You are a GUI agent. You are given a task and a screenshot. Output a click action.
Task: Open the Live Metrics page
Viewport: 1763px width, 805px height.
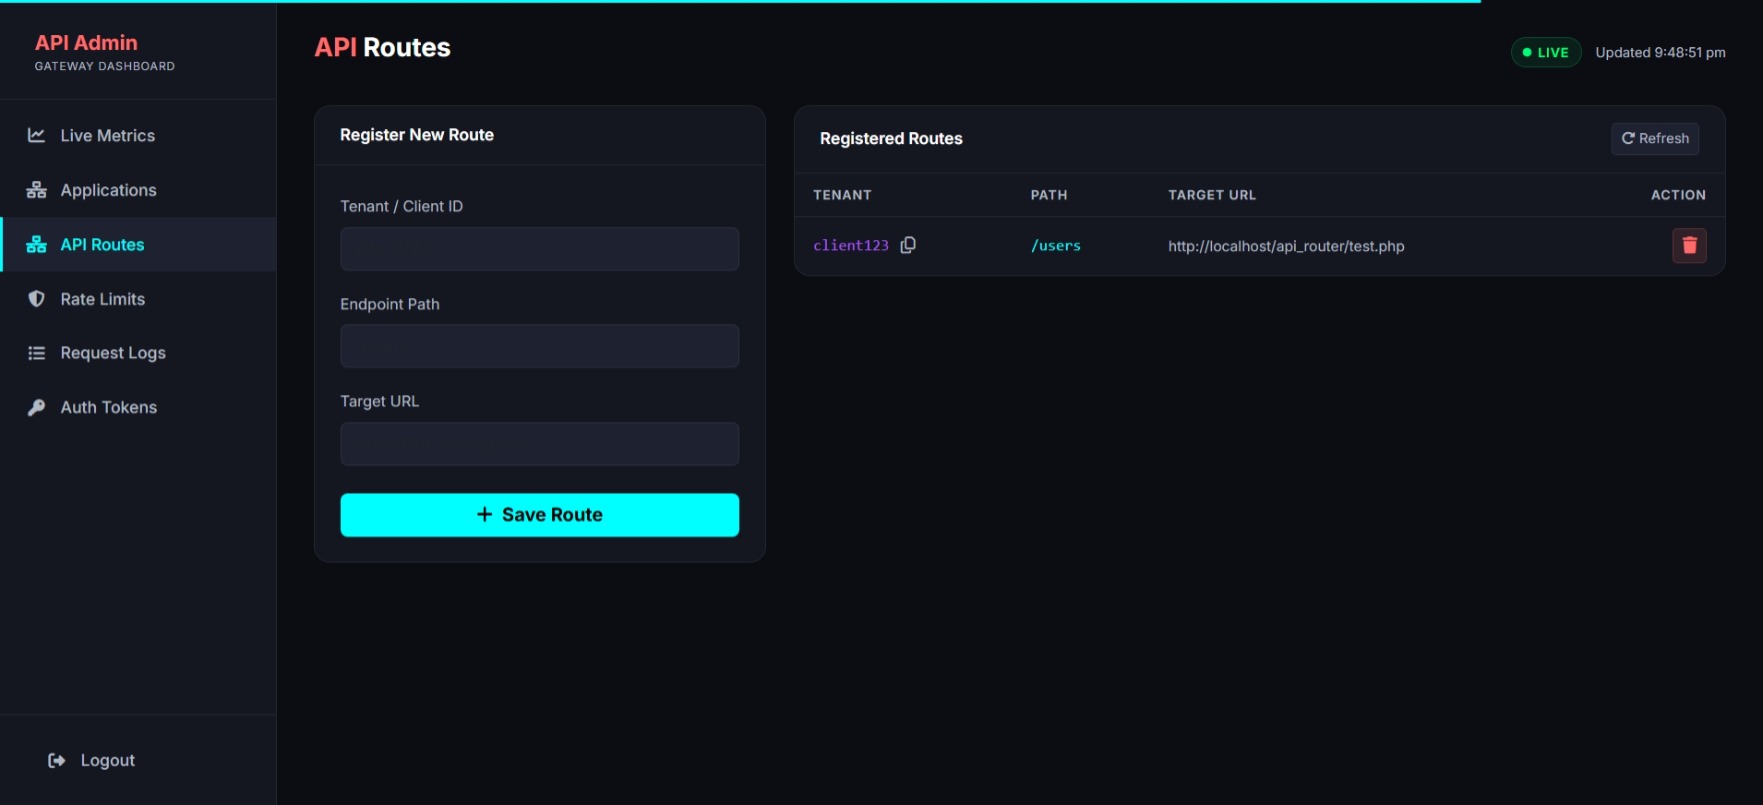[x=138, y=135]
